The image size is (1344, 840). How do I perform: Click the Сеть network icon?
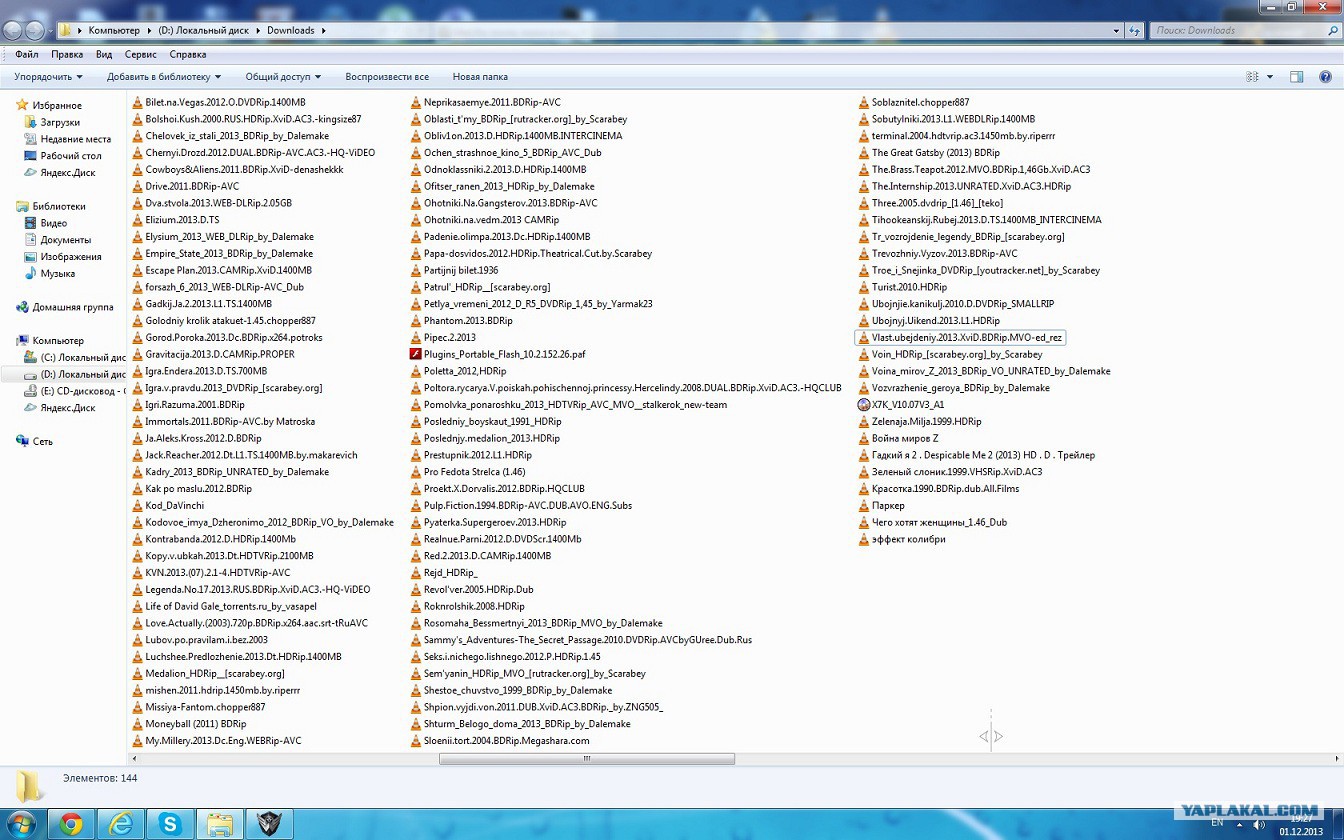point(22,441)
